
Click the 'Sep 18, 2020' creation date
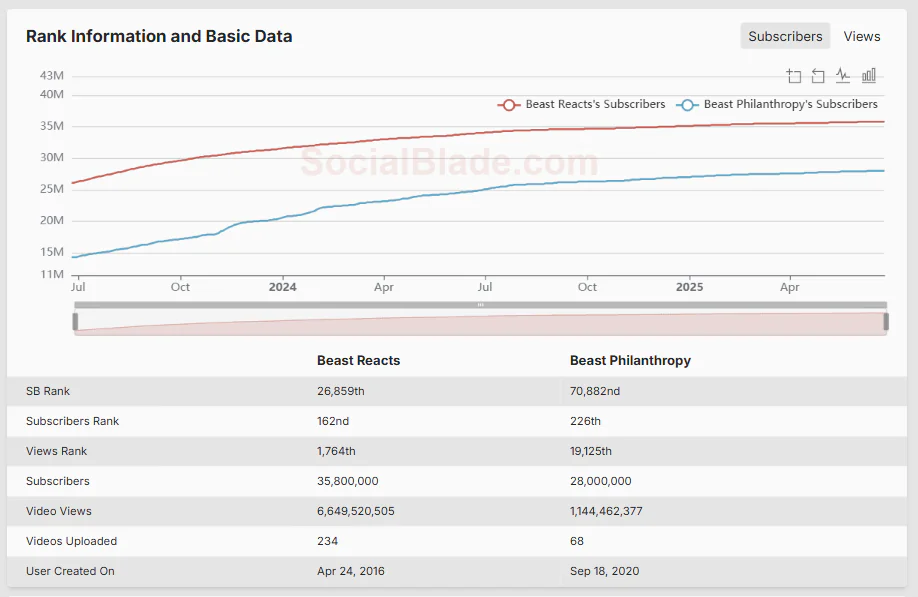point(605,571)
